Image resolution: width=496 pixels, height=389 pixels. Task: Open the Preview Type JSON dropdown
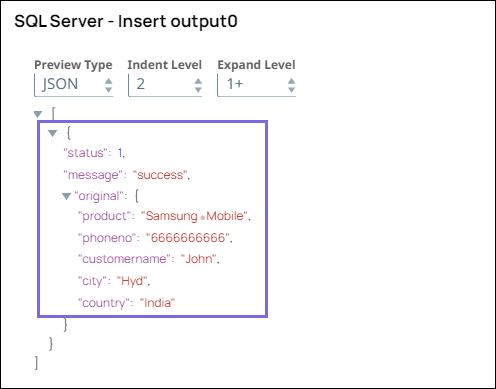[x=74, y=85]
